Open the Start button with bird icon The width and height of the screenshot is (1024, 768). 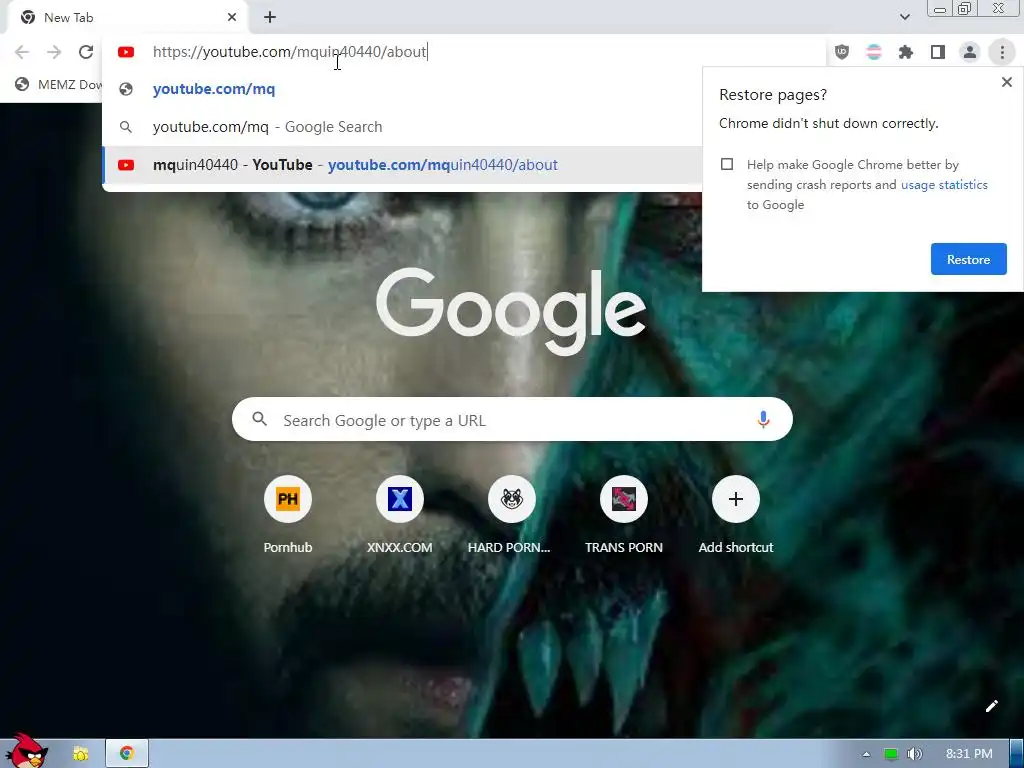pos(26,750)
